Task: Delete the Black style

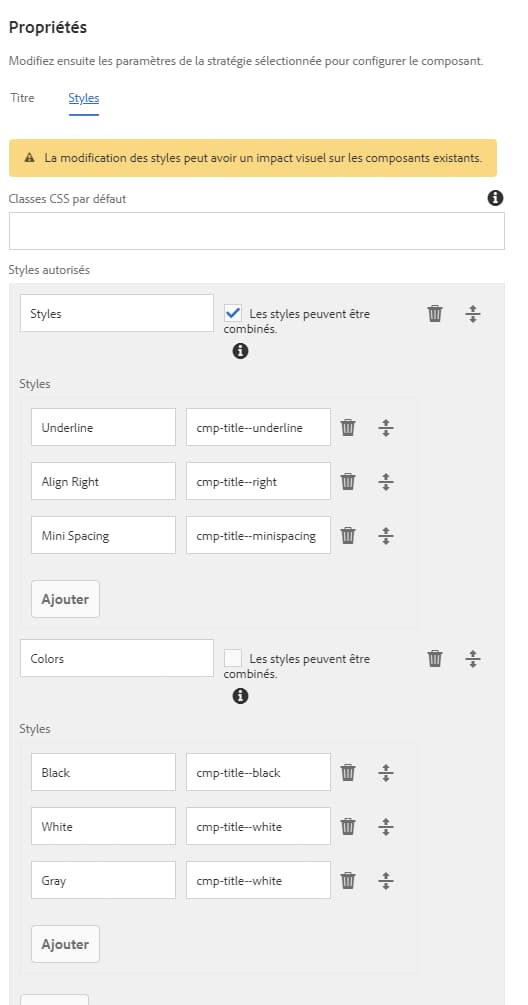Action: pos(348,772)
